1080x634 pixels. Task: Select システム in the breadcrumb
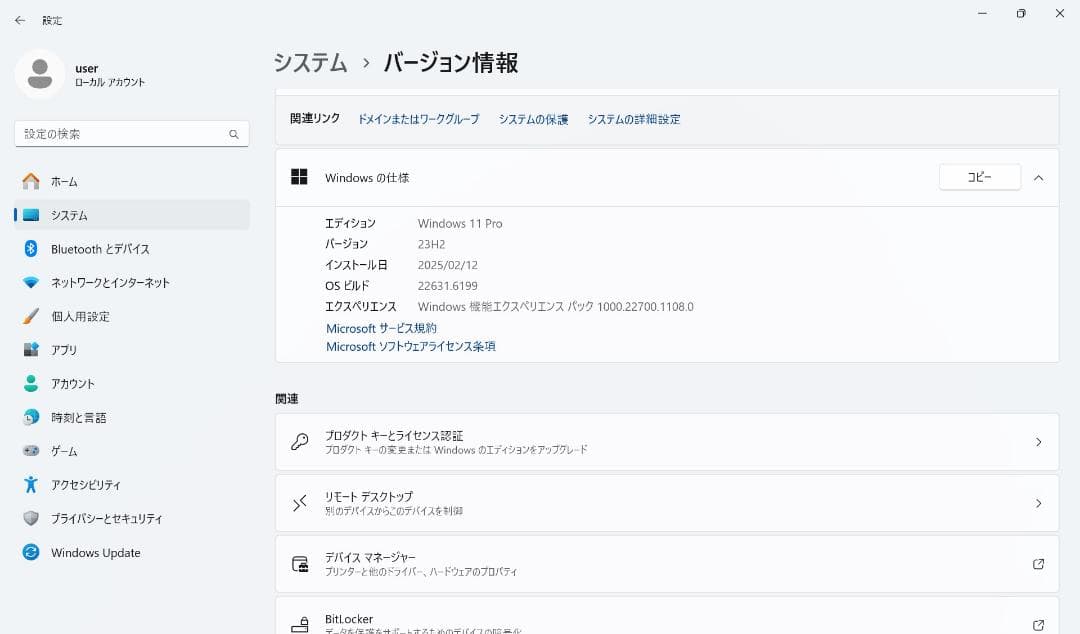pyautogui.click(x=310, y=62)
